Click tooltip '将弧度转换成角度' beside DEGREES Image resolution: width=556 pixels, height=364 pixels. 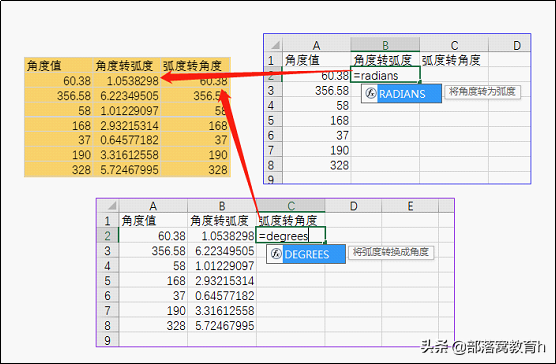[x=390, y=252]
